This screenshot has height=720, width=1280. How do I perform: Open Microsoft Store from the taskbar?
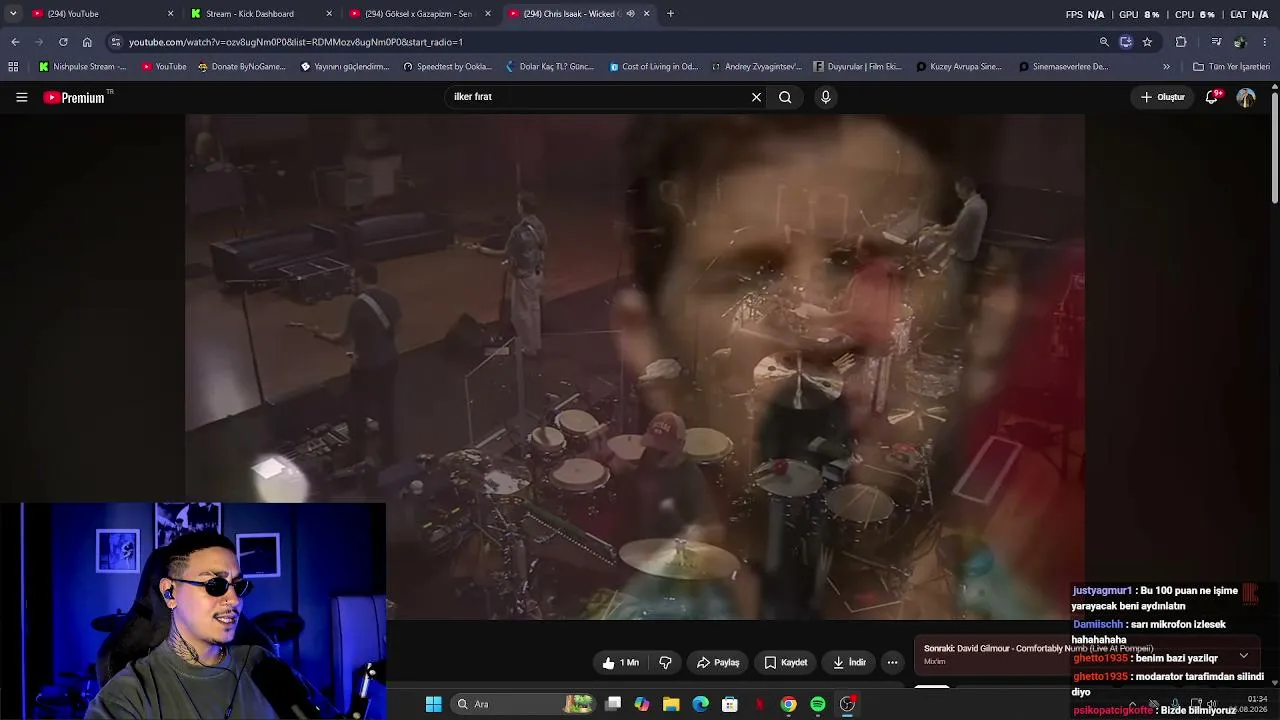pos(730,704)
